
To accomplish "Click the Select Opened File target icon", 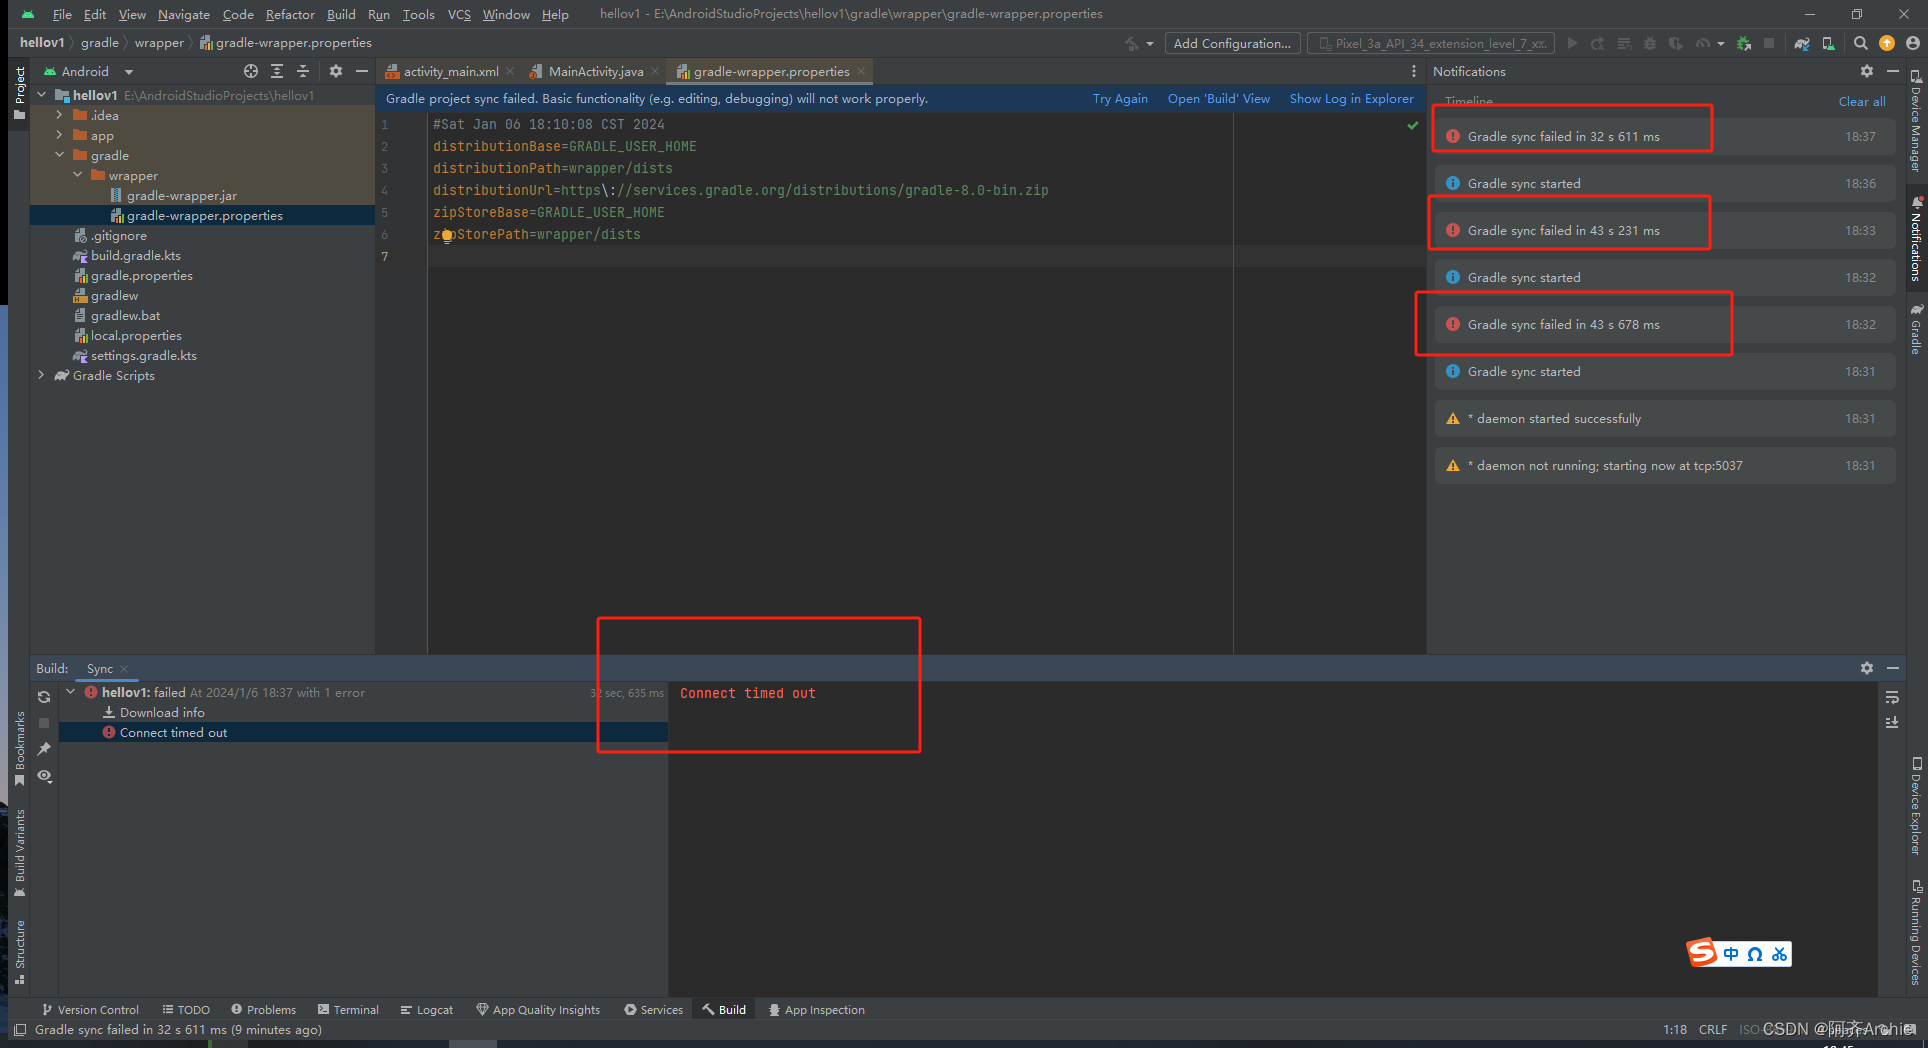I will pos(251,71).
